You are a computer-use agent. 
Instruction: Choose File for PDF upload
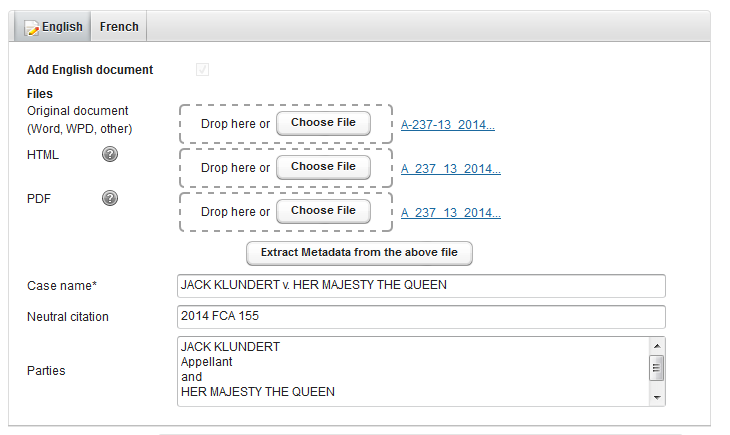click(323, 211)
